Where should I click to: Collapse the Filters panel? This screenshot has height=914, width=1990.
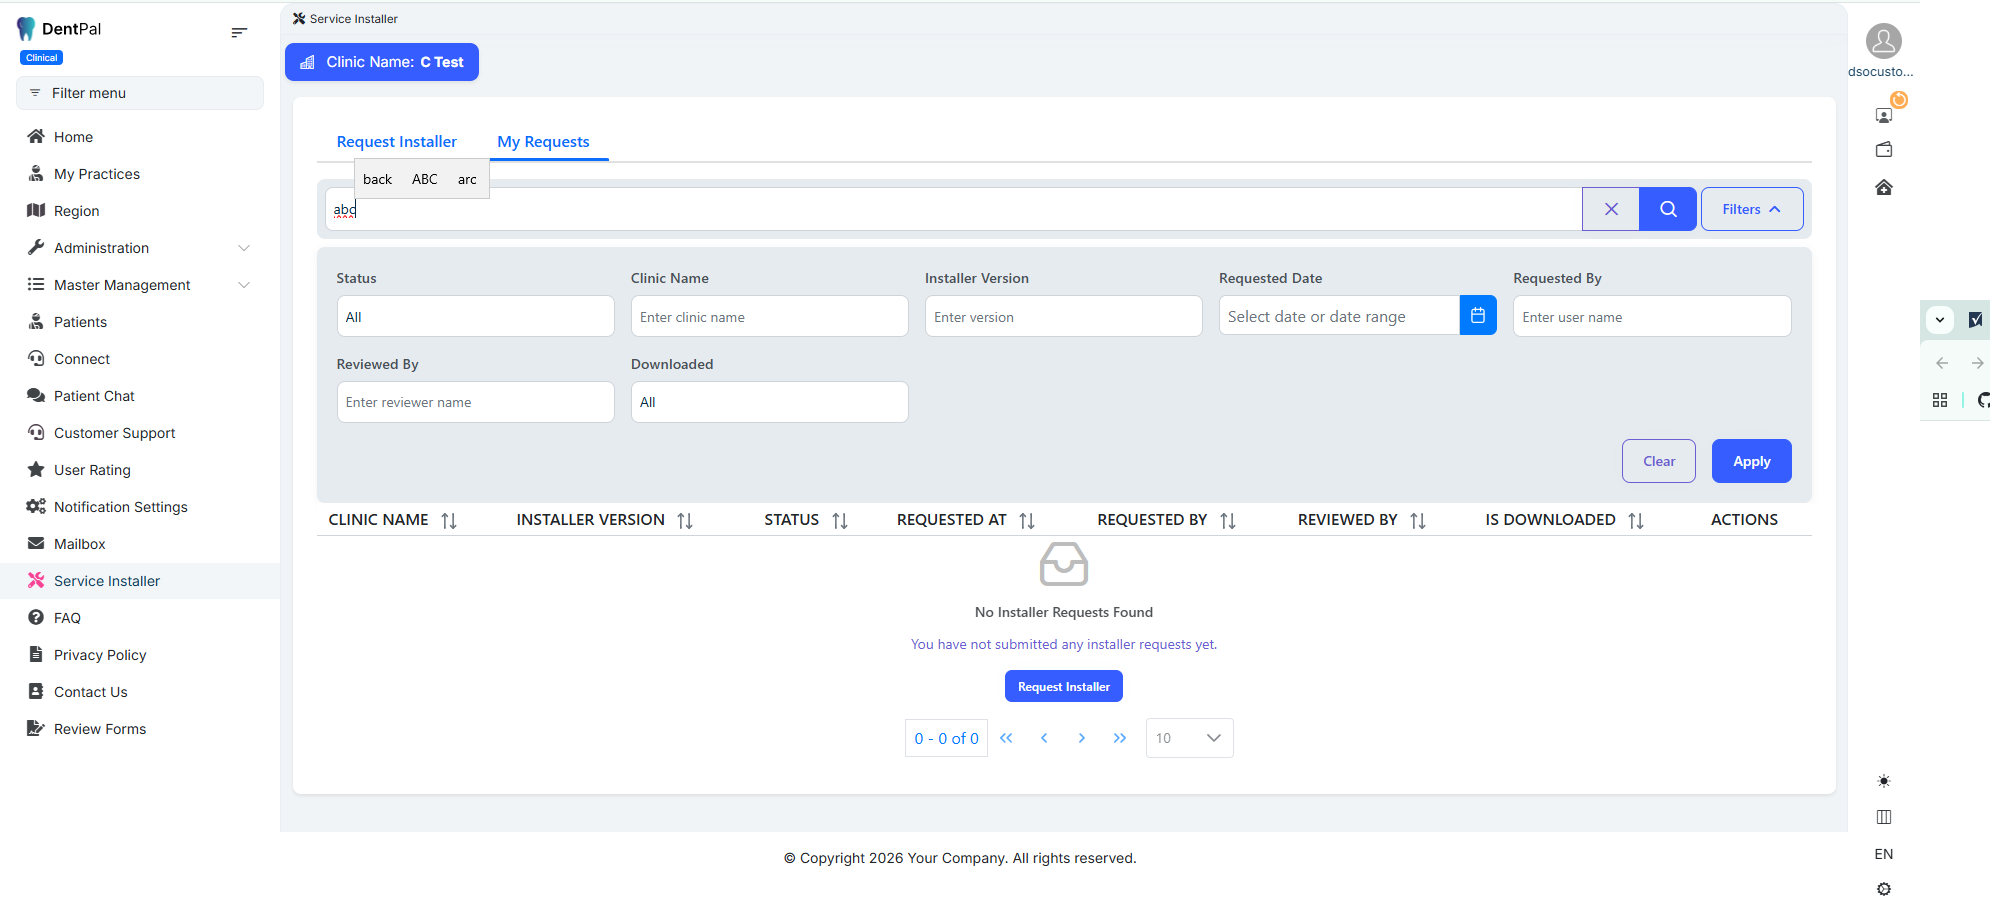tap(1751, 209)
